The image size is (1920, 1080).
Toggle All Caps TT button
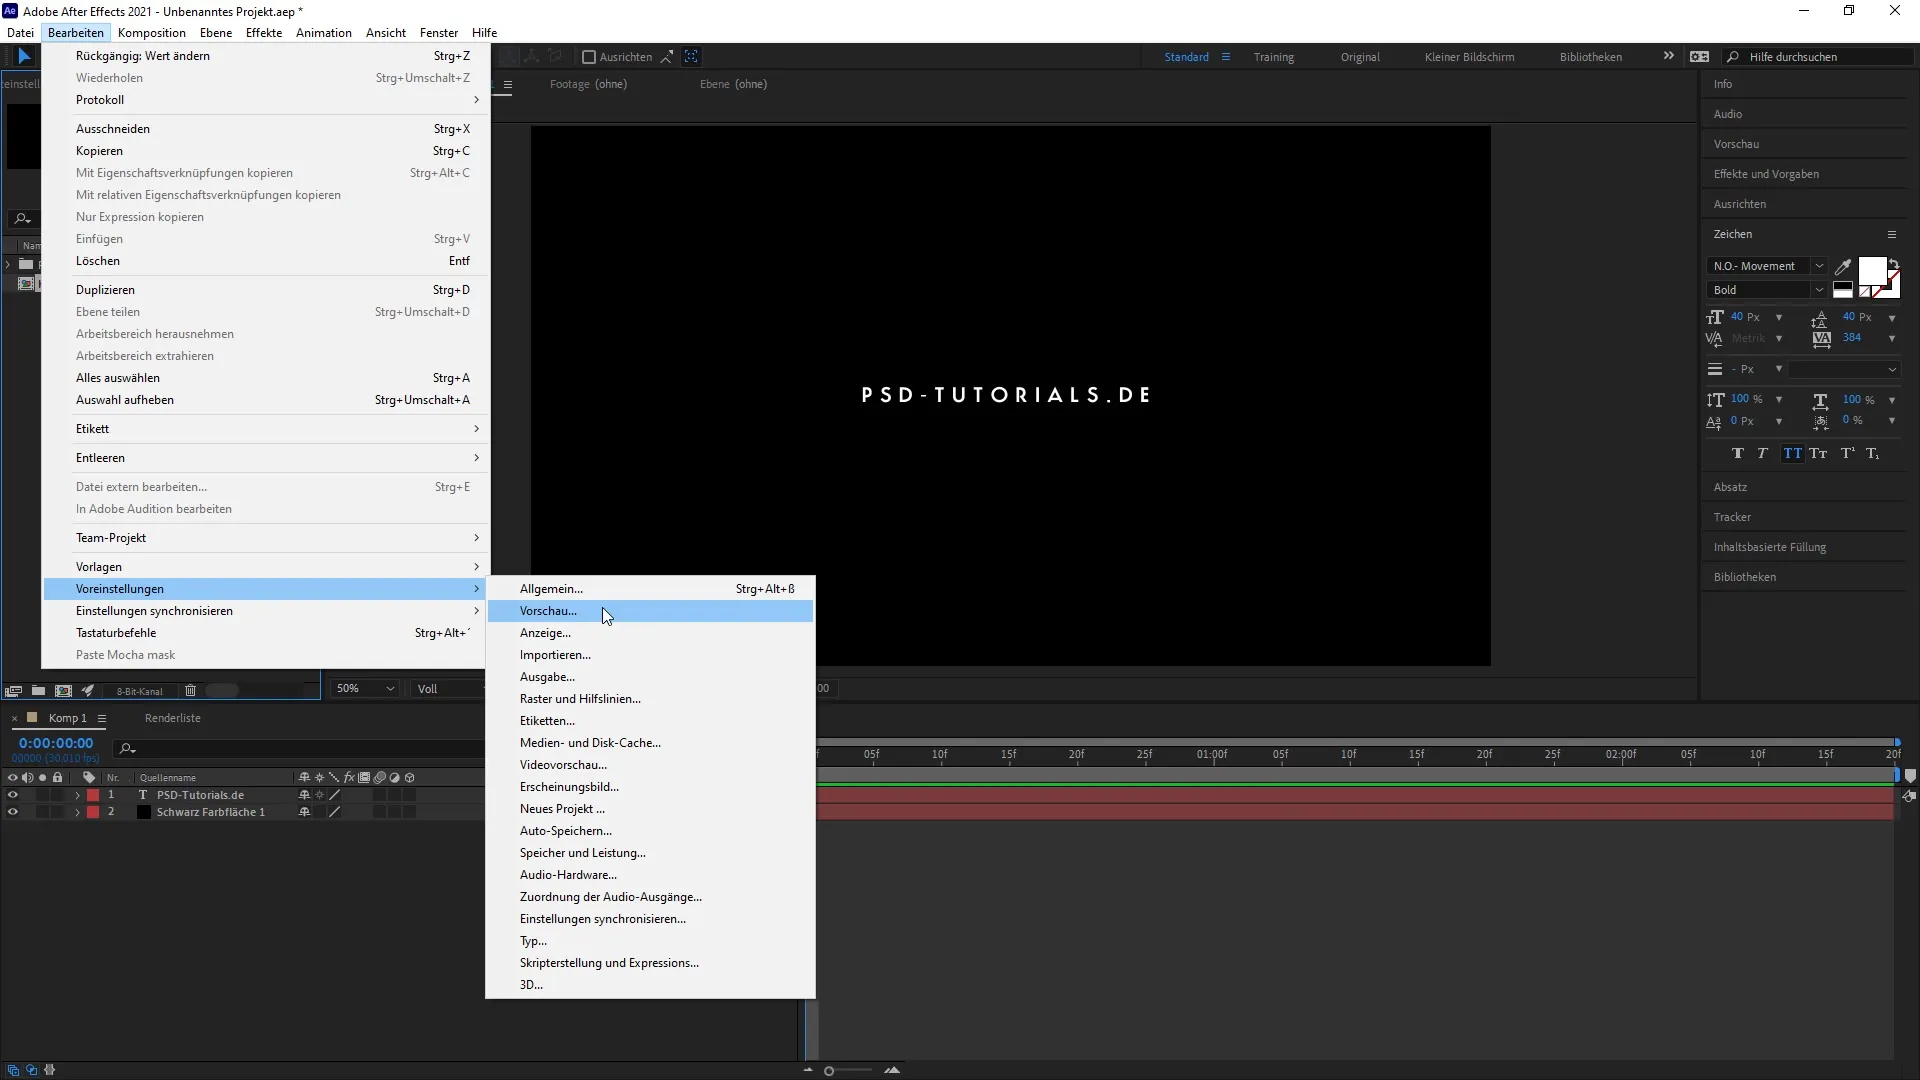point(1792,453)
